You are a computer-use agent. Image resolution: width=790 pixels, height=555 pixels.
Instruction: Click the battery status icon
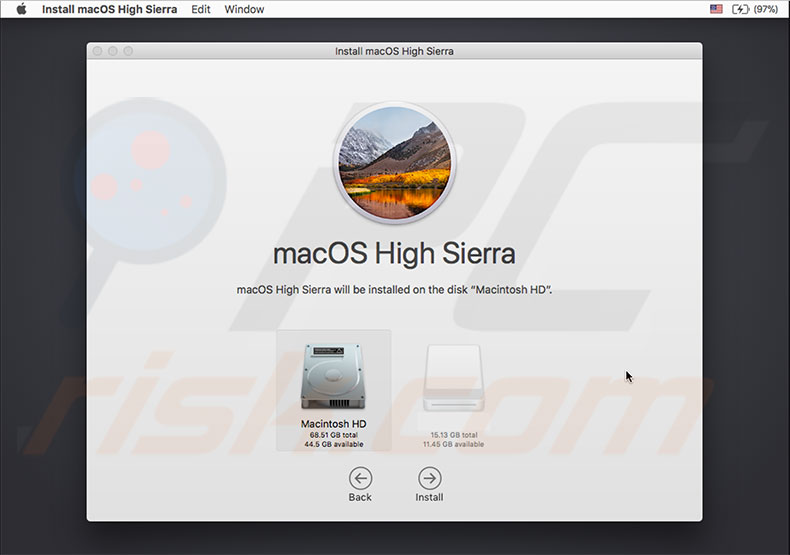point(740,9)
